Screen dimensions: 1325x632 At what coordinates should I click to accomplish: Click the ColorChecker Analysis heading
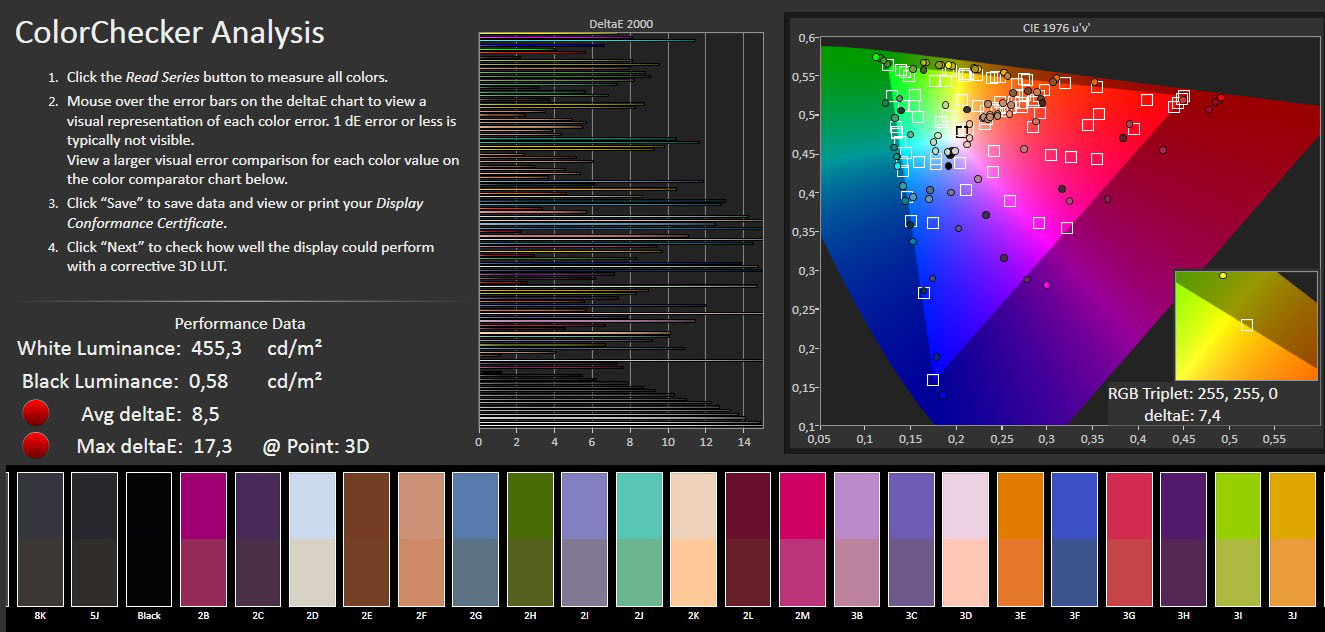pos(170,32)
